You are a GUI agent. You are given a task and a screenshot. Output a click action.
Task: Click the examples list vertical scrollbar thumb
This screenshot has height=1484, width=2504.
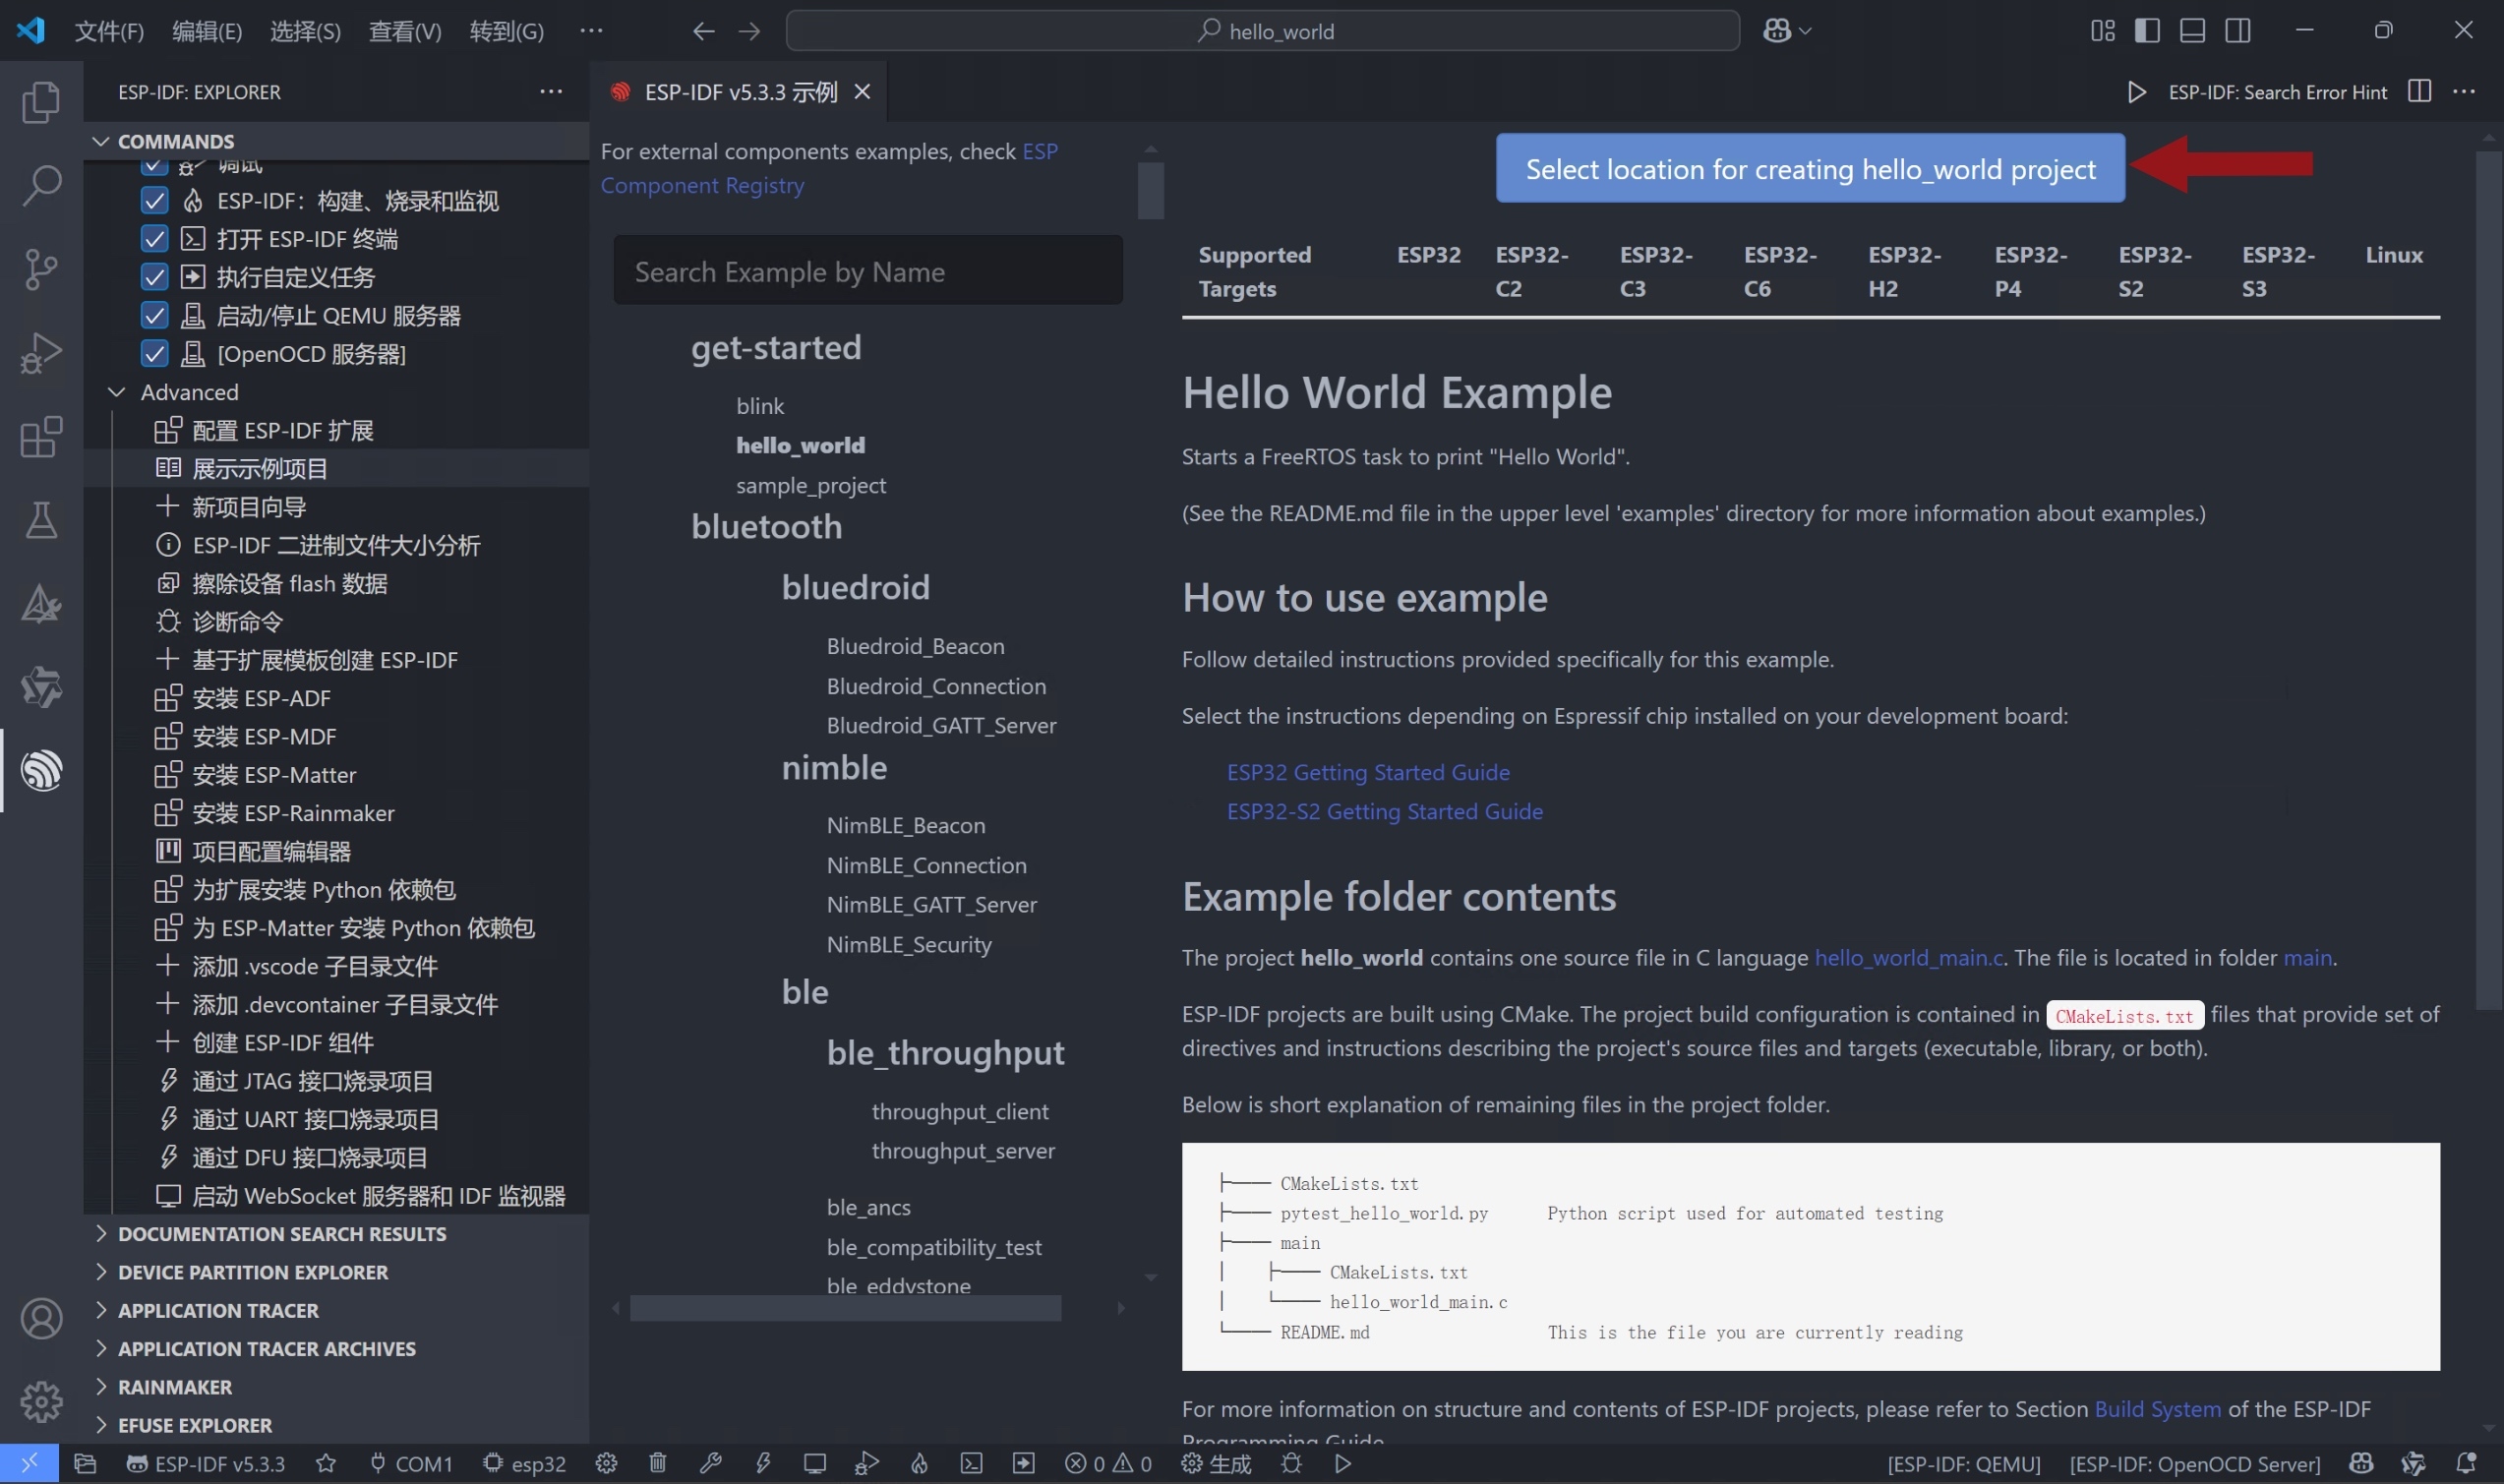tap(1151, 190)
